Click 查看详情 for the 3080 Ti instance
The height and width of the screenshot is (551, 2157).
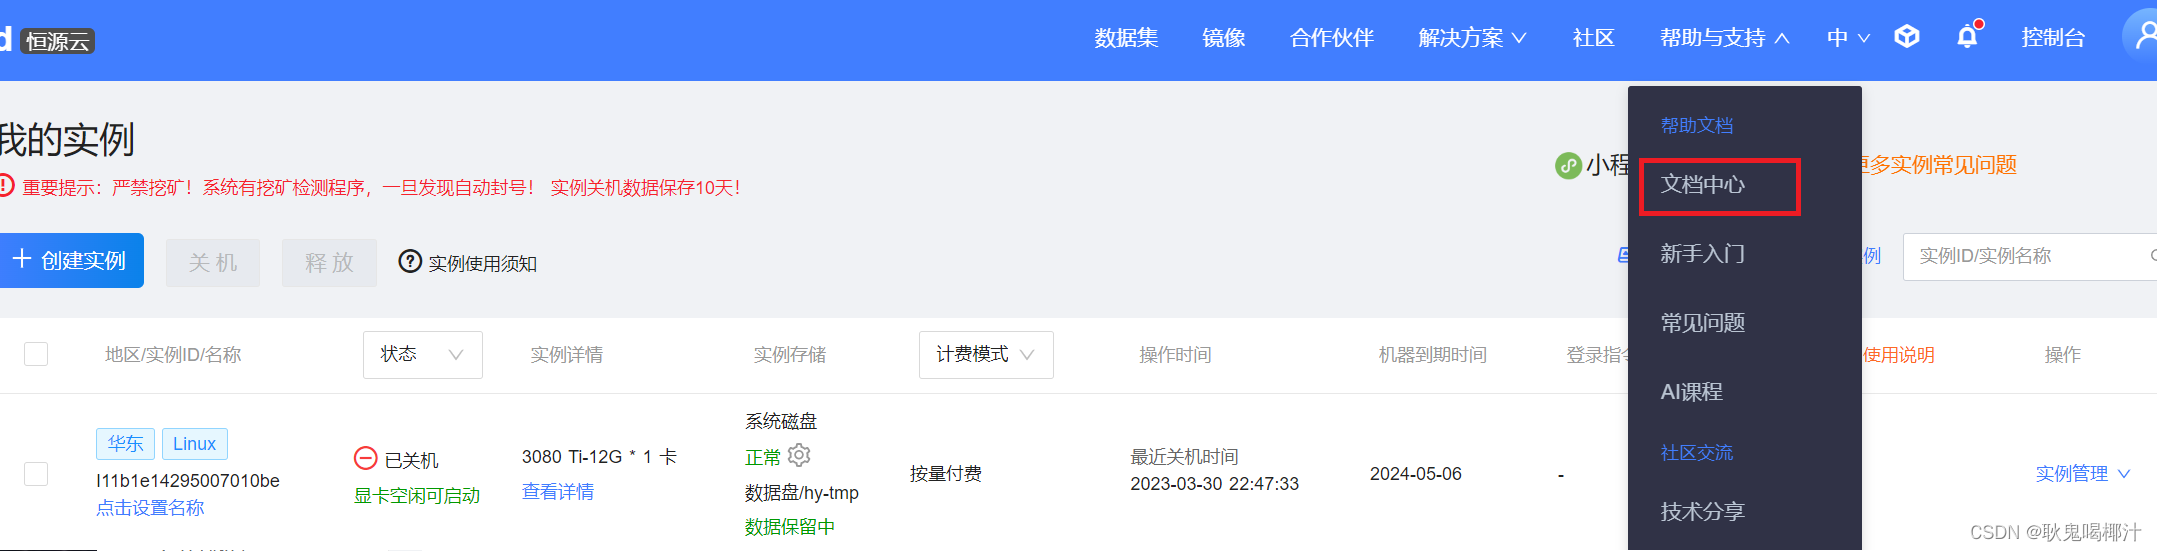click(x=558, y=492)
